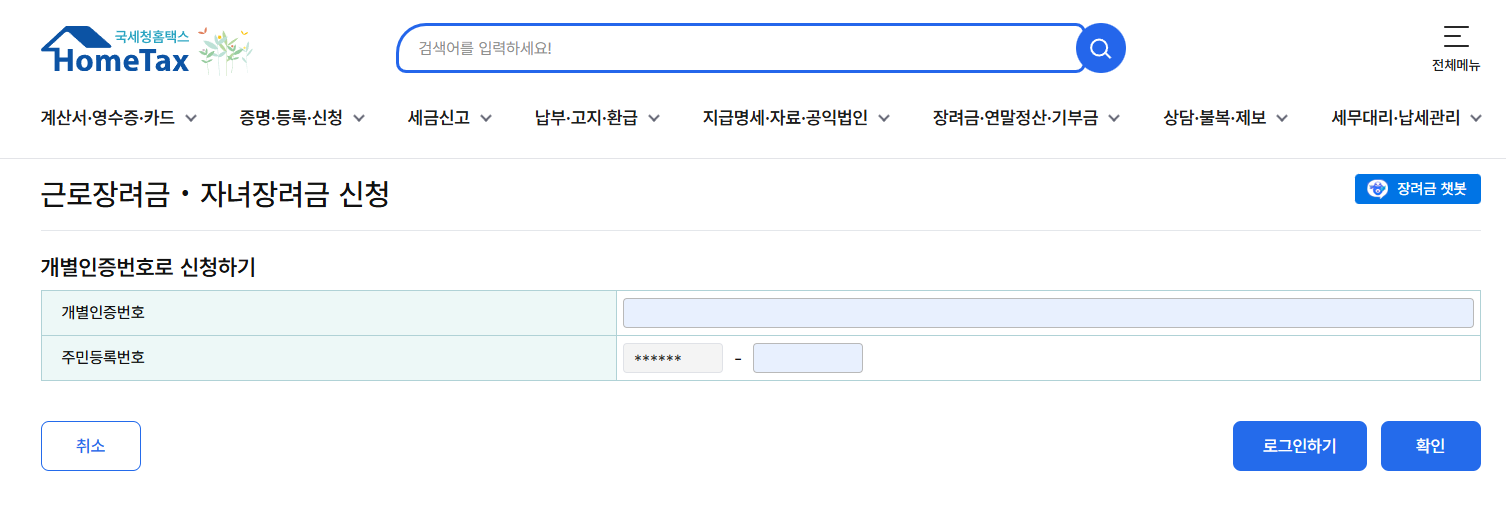Expand chevron beside 계산서·영수증·카드
This screenshot has width=1506, height=526.
coord(190,118)
